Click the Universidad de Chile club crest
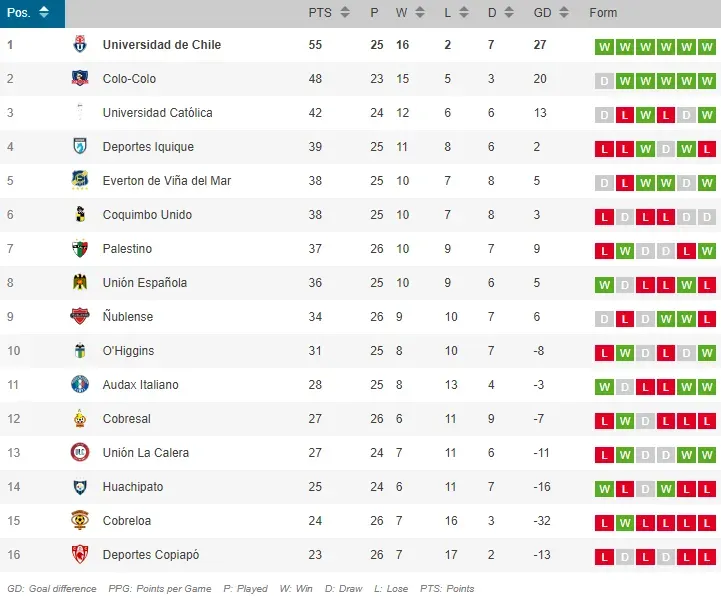This screenshot has width=721, height=598. 80,45
